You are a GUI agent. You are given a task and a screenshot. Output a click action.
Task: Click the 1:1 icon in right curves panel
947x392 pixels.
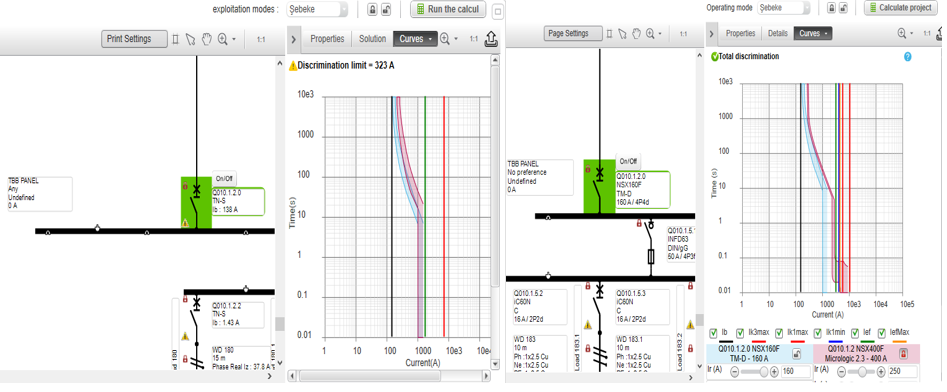tap(926, 34)
